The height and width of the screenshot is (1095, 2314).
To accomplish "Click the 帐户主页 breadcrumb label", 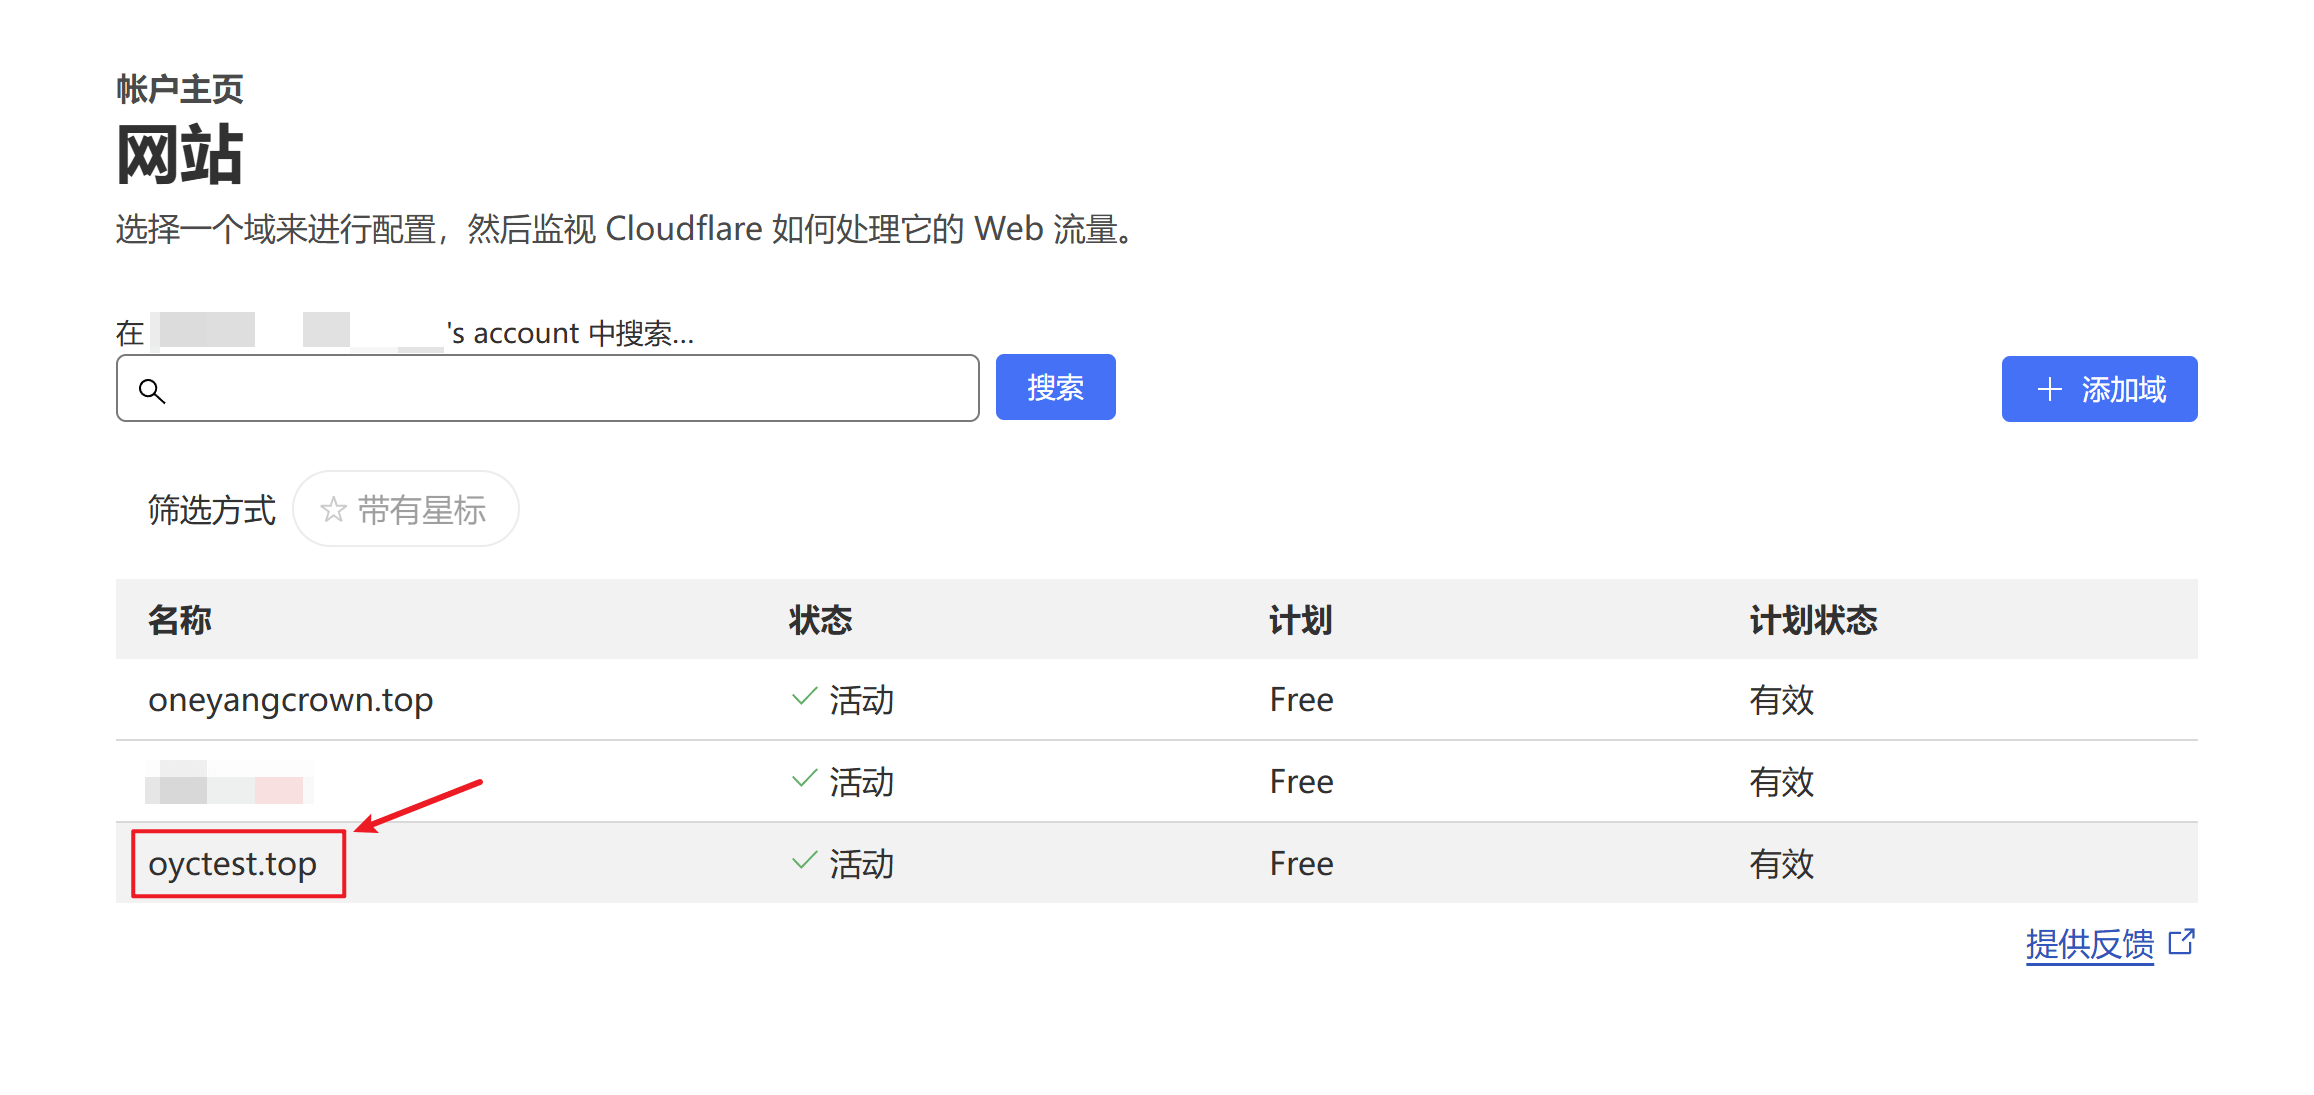I will click(x=180, y=89).
